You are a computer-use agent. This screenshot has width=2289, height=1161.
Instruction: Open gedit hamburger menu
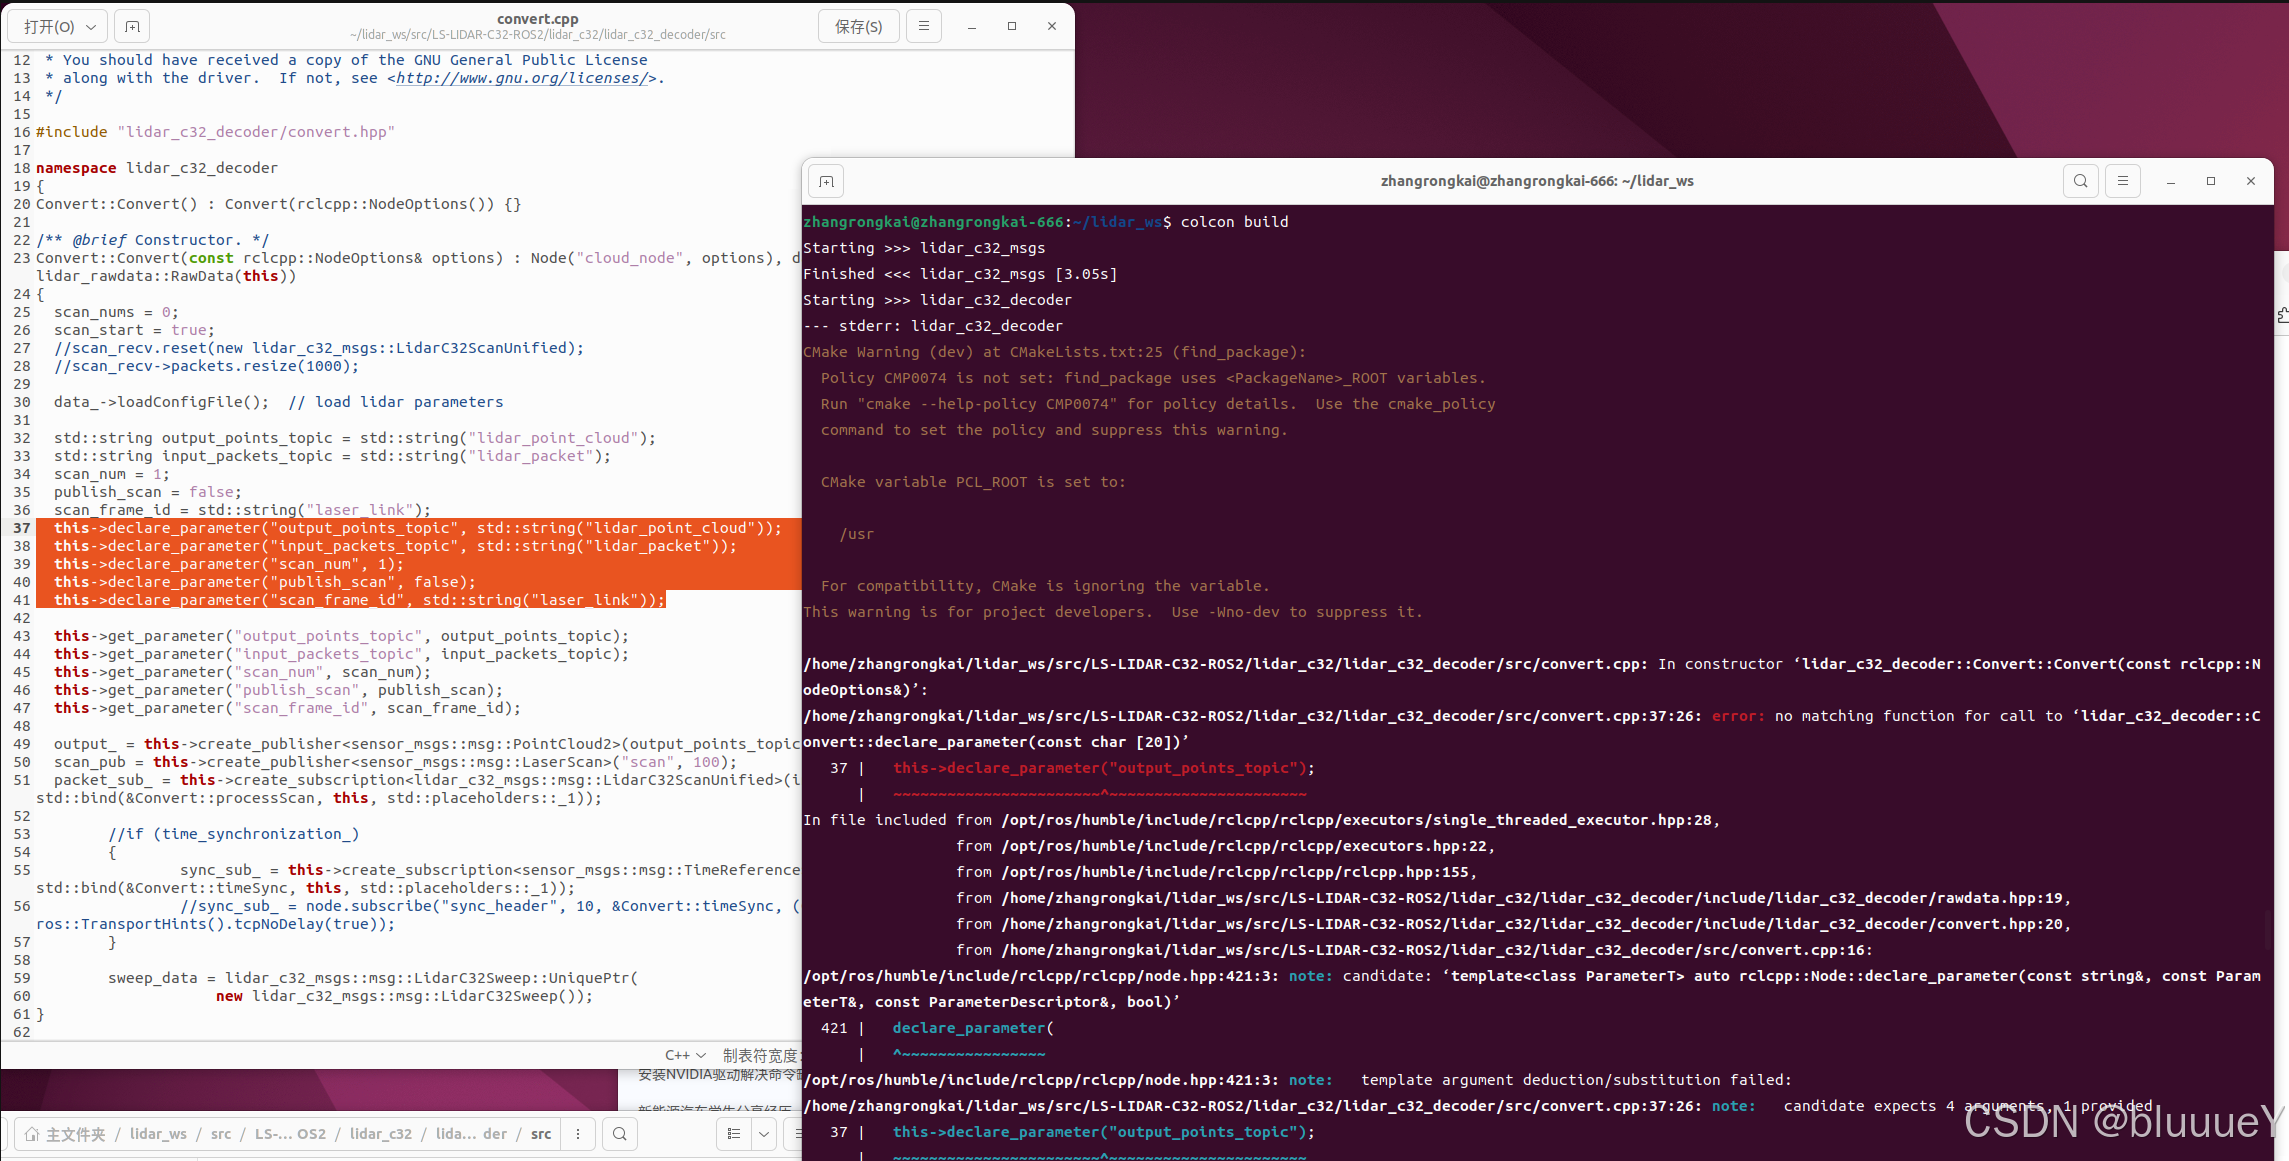[924, 27]
